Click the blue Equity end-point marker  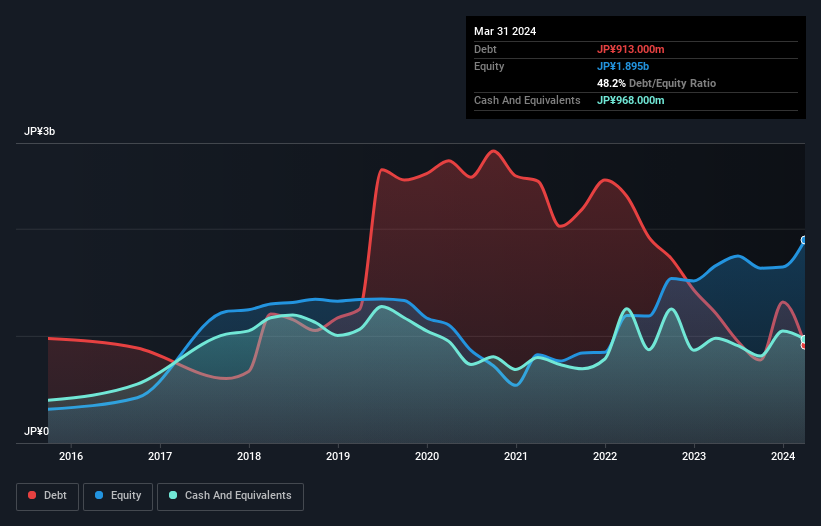coord(804,240)
